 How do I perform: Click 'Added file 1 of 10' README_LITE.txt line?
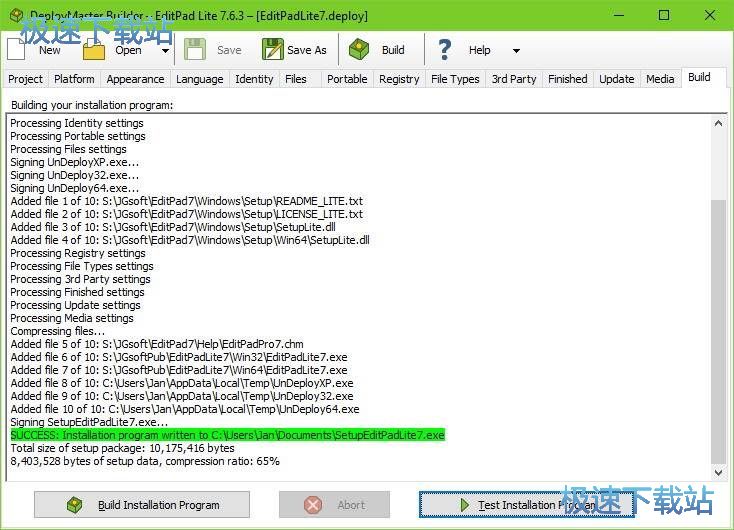click(186, 201)
